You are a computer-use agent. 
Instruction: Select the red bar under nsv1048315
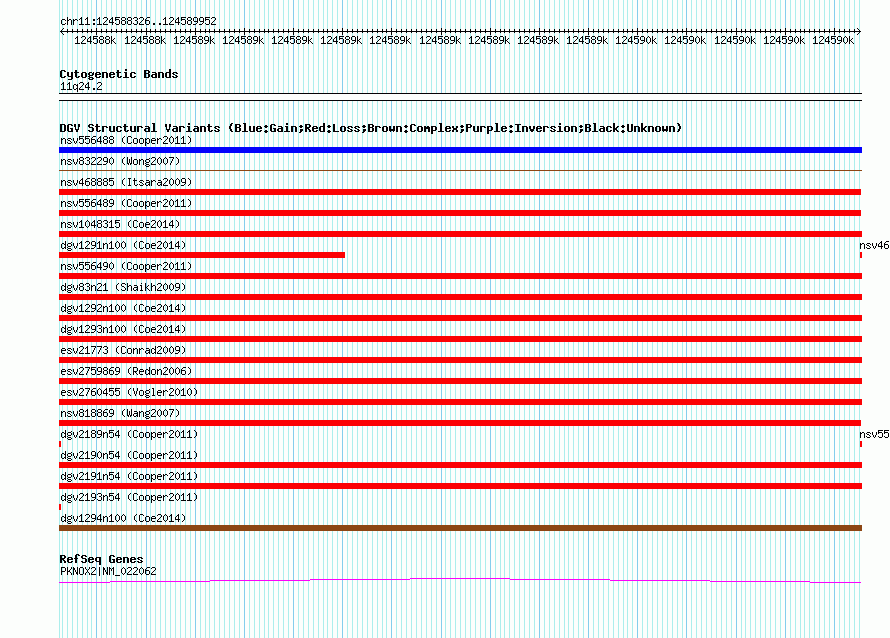460,234
